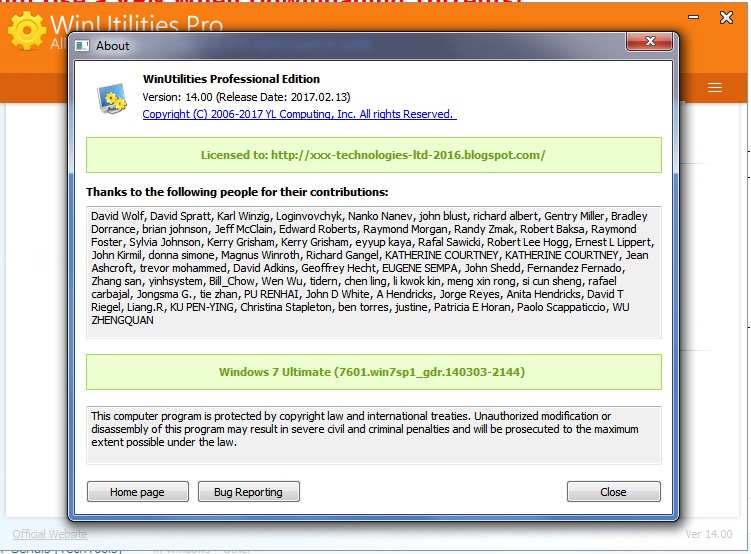Click the Version 14.00 release date text
The height and width of the screenshot is (554, 751).
[246, 97]
